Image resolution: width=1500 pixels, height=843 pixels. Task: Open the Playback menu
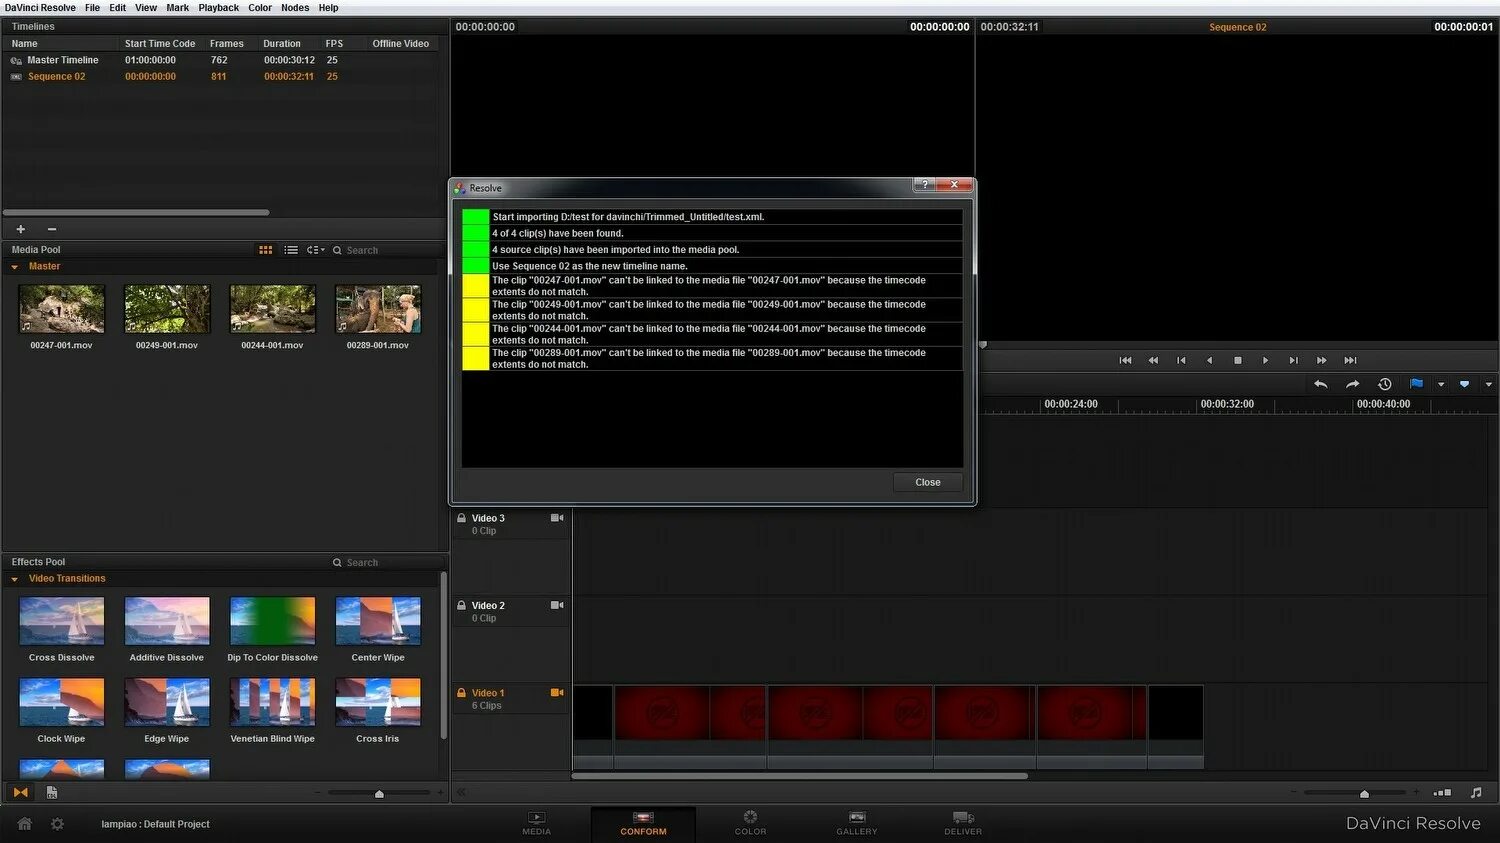[218, 8]
